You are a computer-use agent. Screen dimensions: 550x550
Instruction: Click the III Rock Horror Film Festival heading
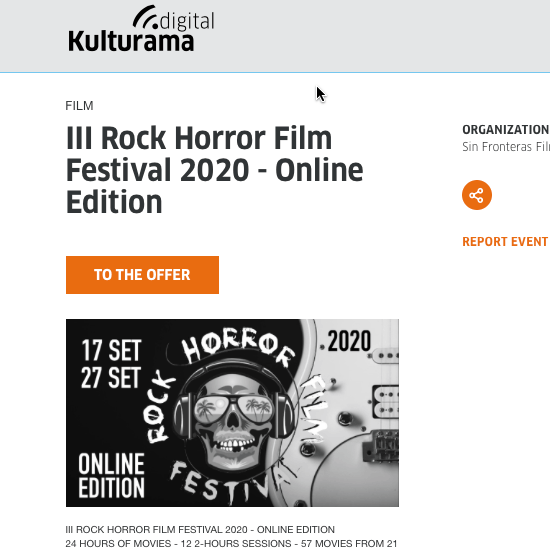(x=214, y=170)
